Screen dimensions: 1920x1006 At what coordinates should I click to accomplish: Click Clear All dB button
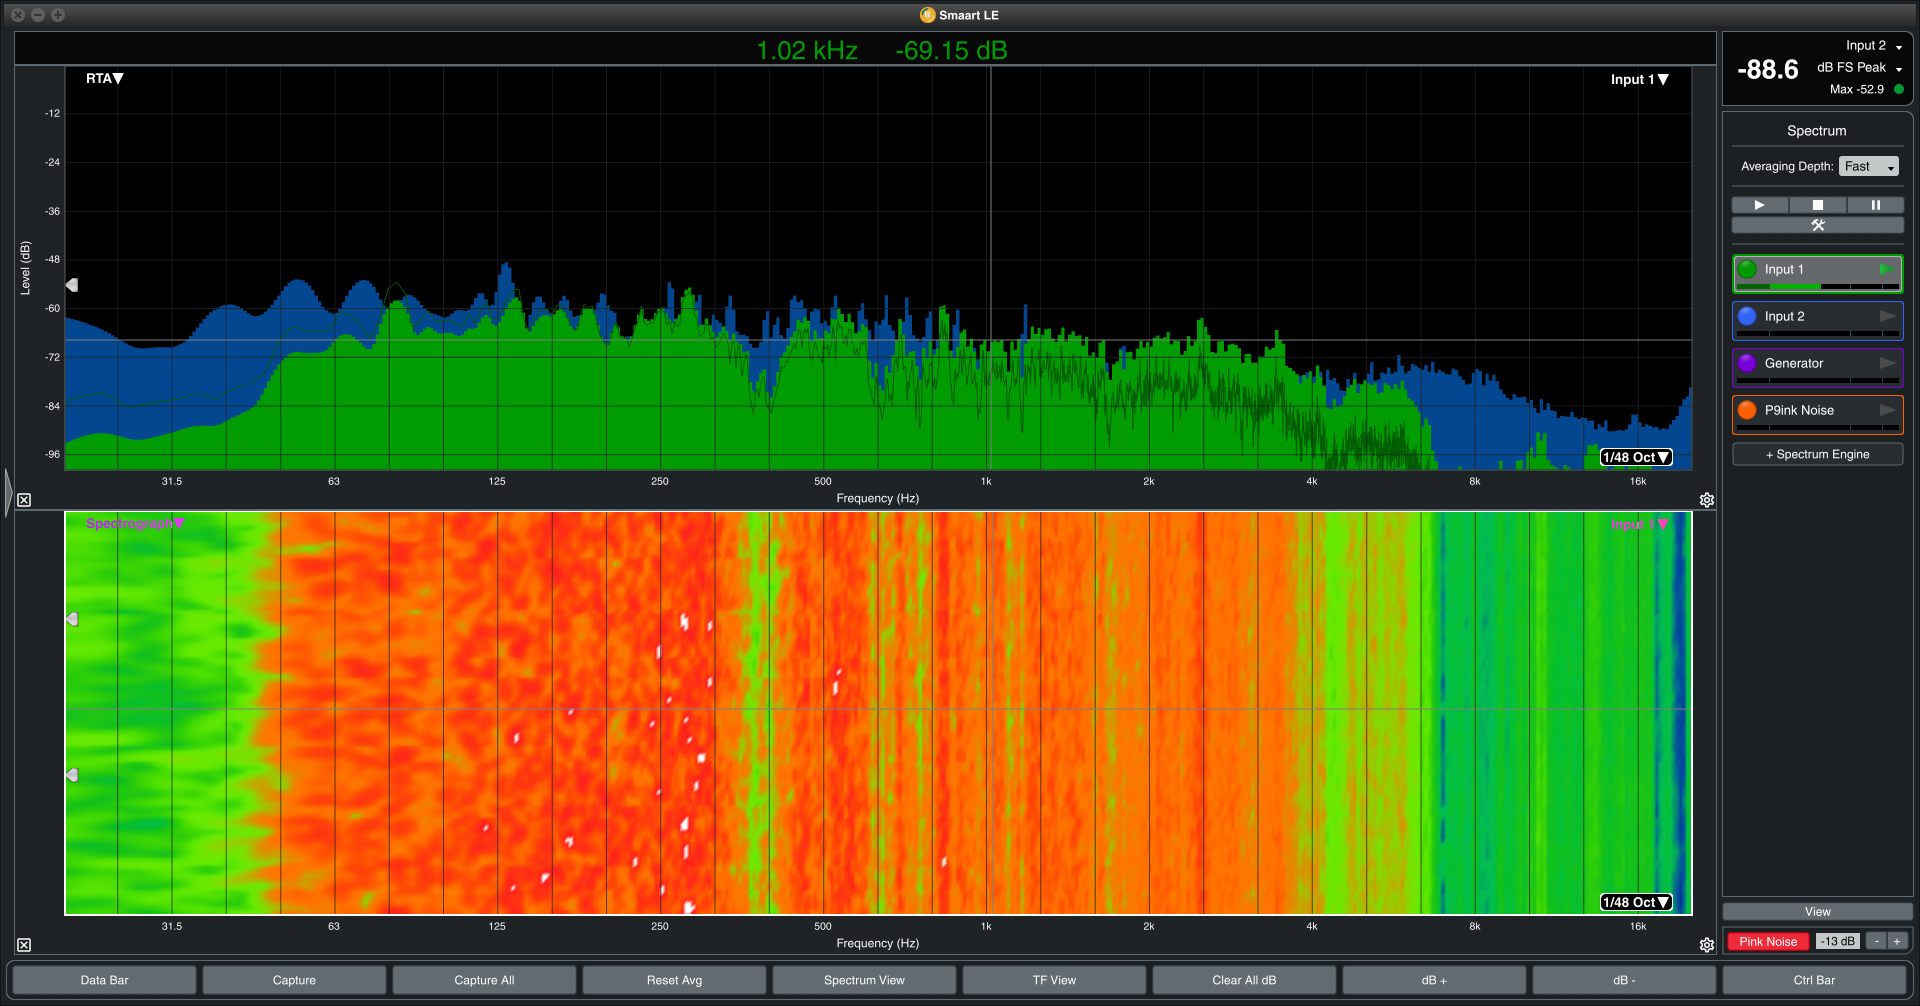(x=1244, y=980)
